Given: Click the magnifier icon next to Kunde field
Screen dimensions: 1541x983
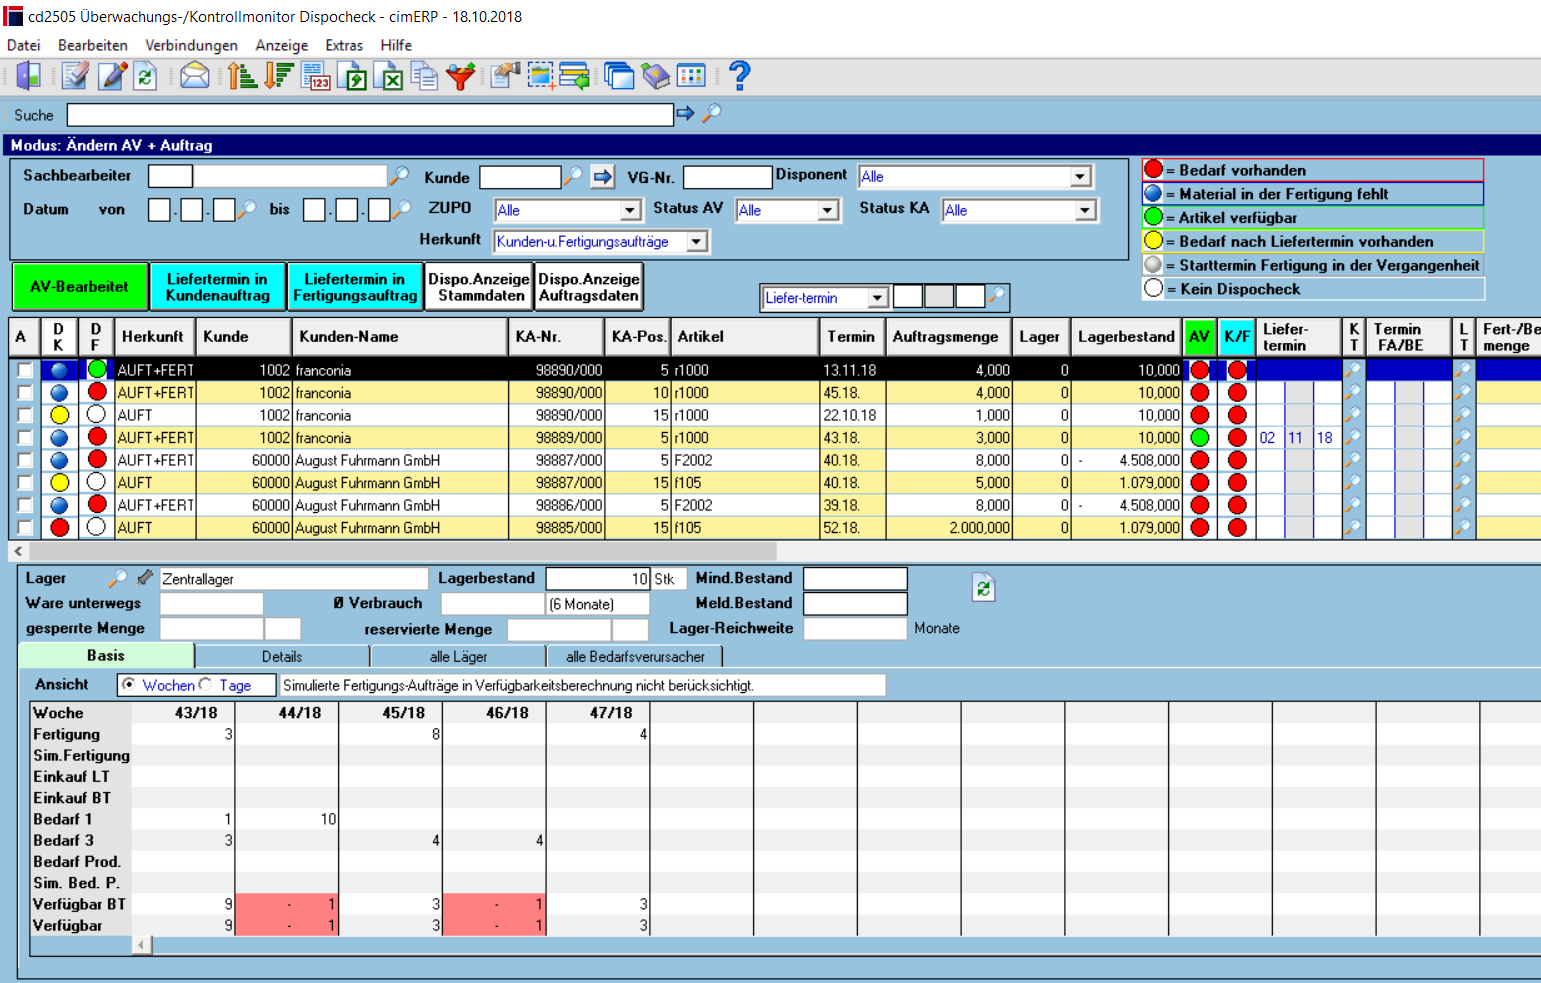Looking at the screenshot, I should [573, 176].
